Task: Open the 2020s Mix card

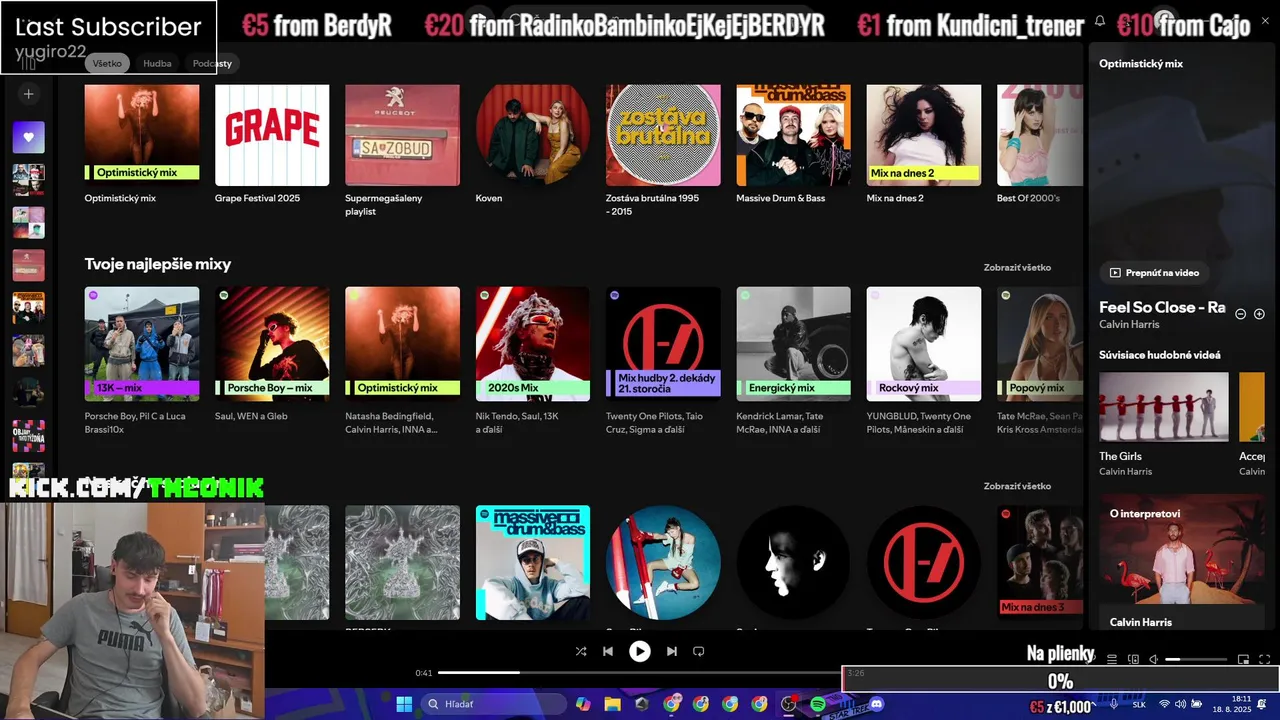Action: tap(533, 360)
